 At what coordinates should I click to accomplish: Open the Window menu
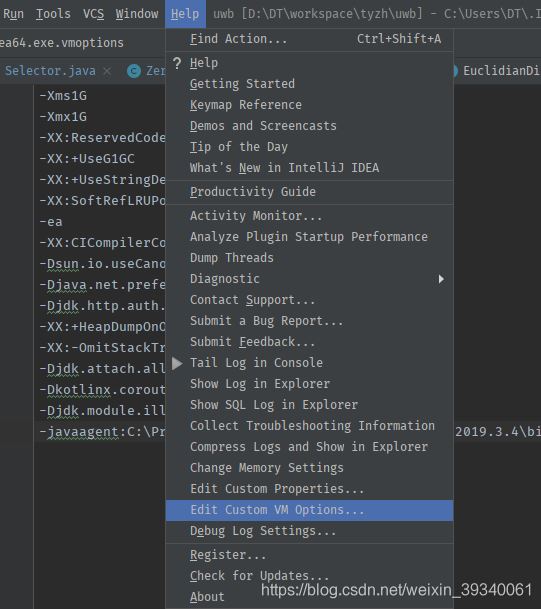click(137, 14)
